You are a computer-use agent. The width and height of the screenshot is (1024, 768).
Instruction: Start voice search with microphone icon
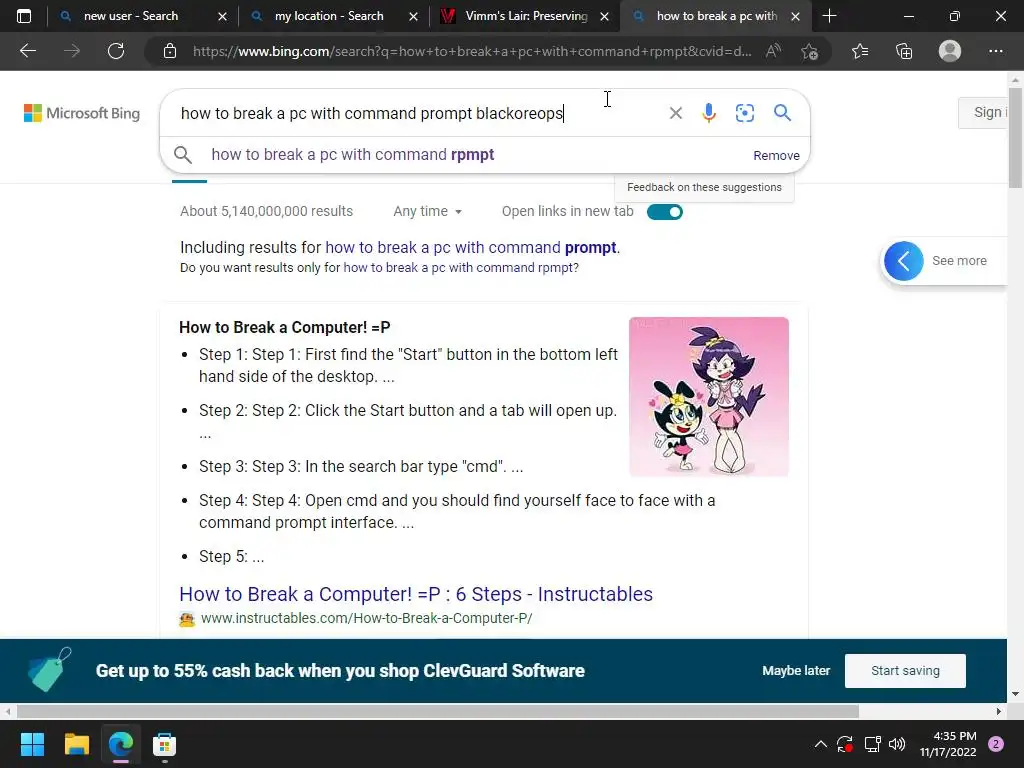coord(709,113)
